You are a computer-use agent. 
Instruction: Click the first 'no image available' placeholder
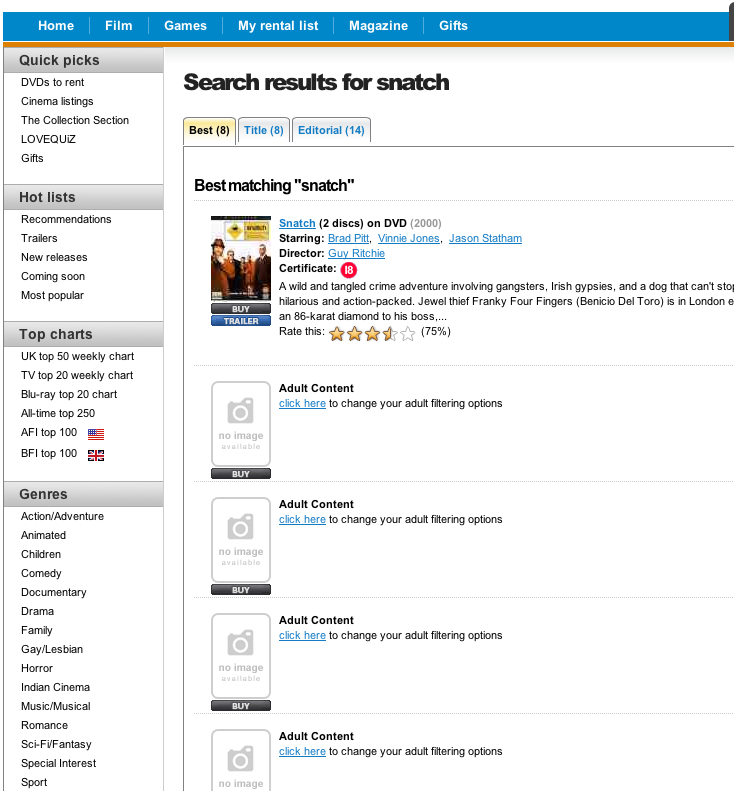coord(241,424)
